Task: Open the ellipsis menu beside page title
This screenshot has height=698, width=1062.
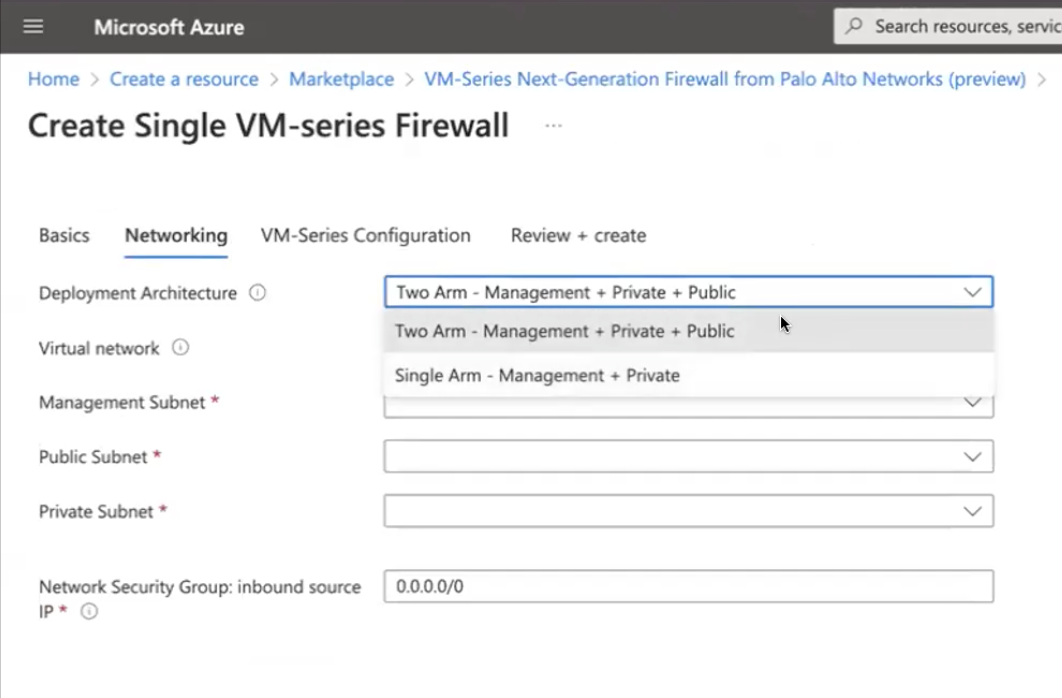Action: pos(553,126)
